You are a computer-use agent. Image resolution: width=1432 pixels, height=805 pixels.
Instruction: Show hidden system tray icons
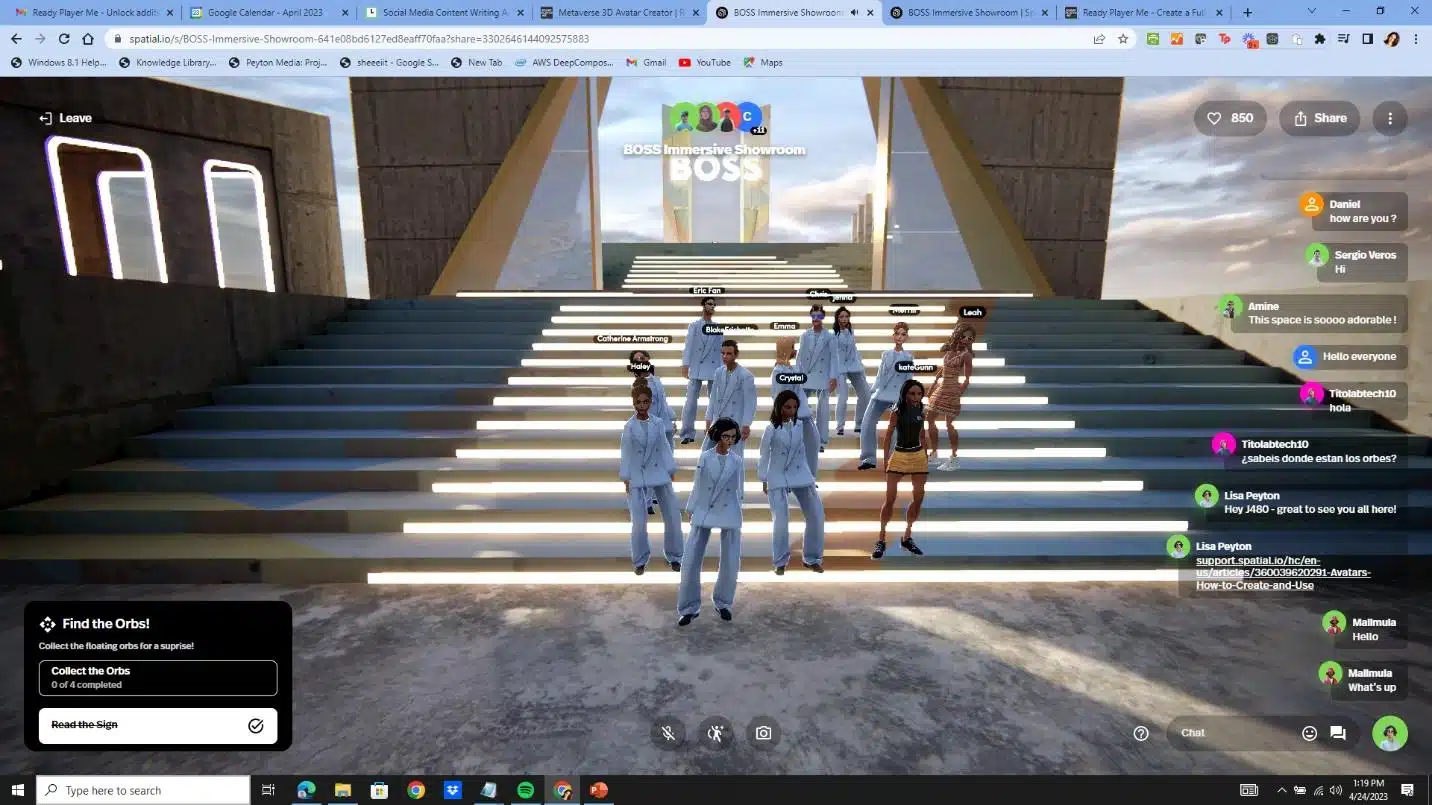(x=1282, y=790)
